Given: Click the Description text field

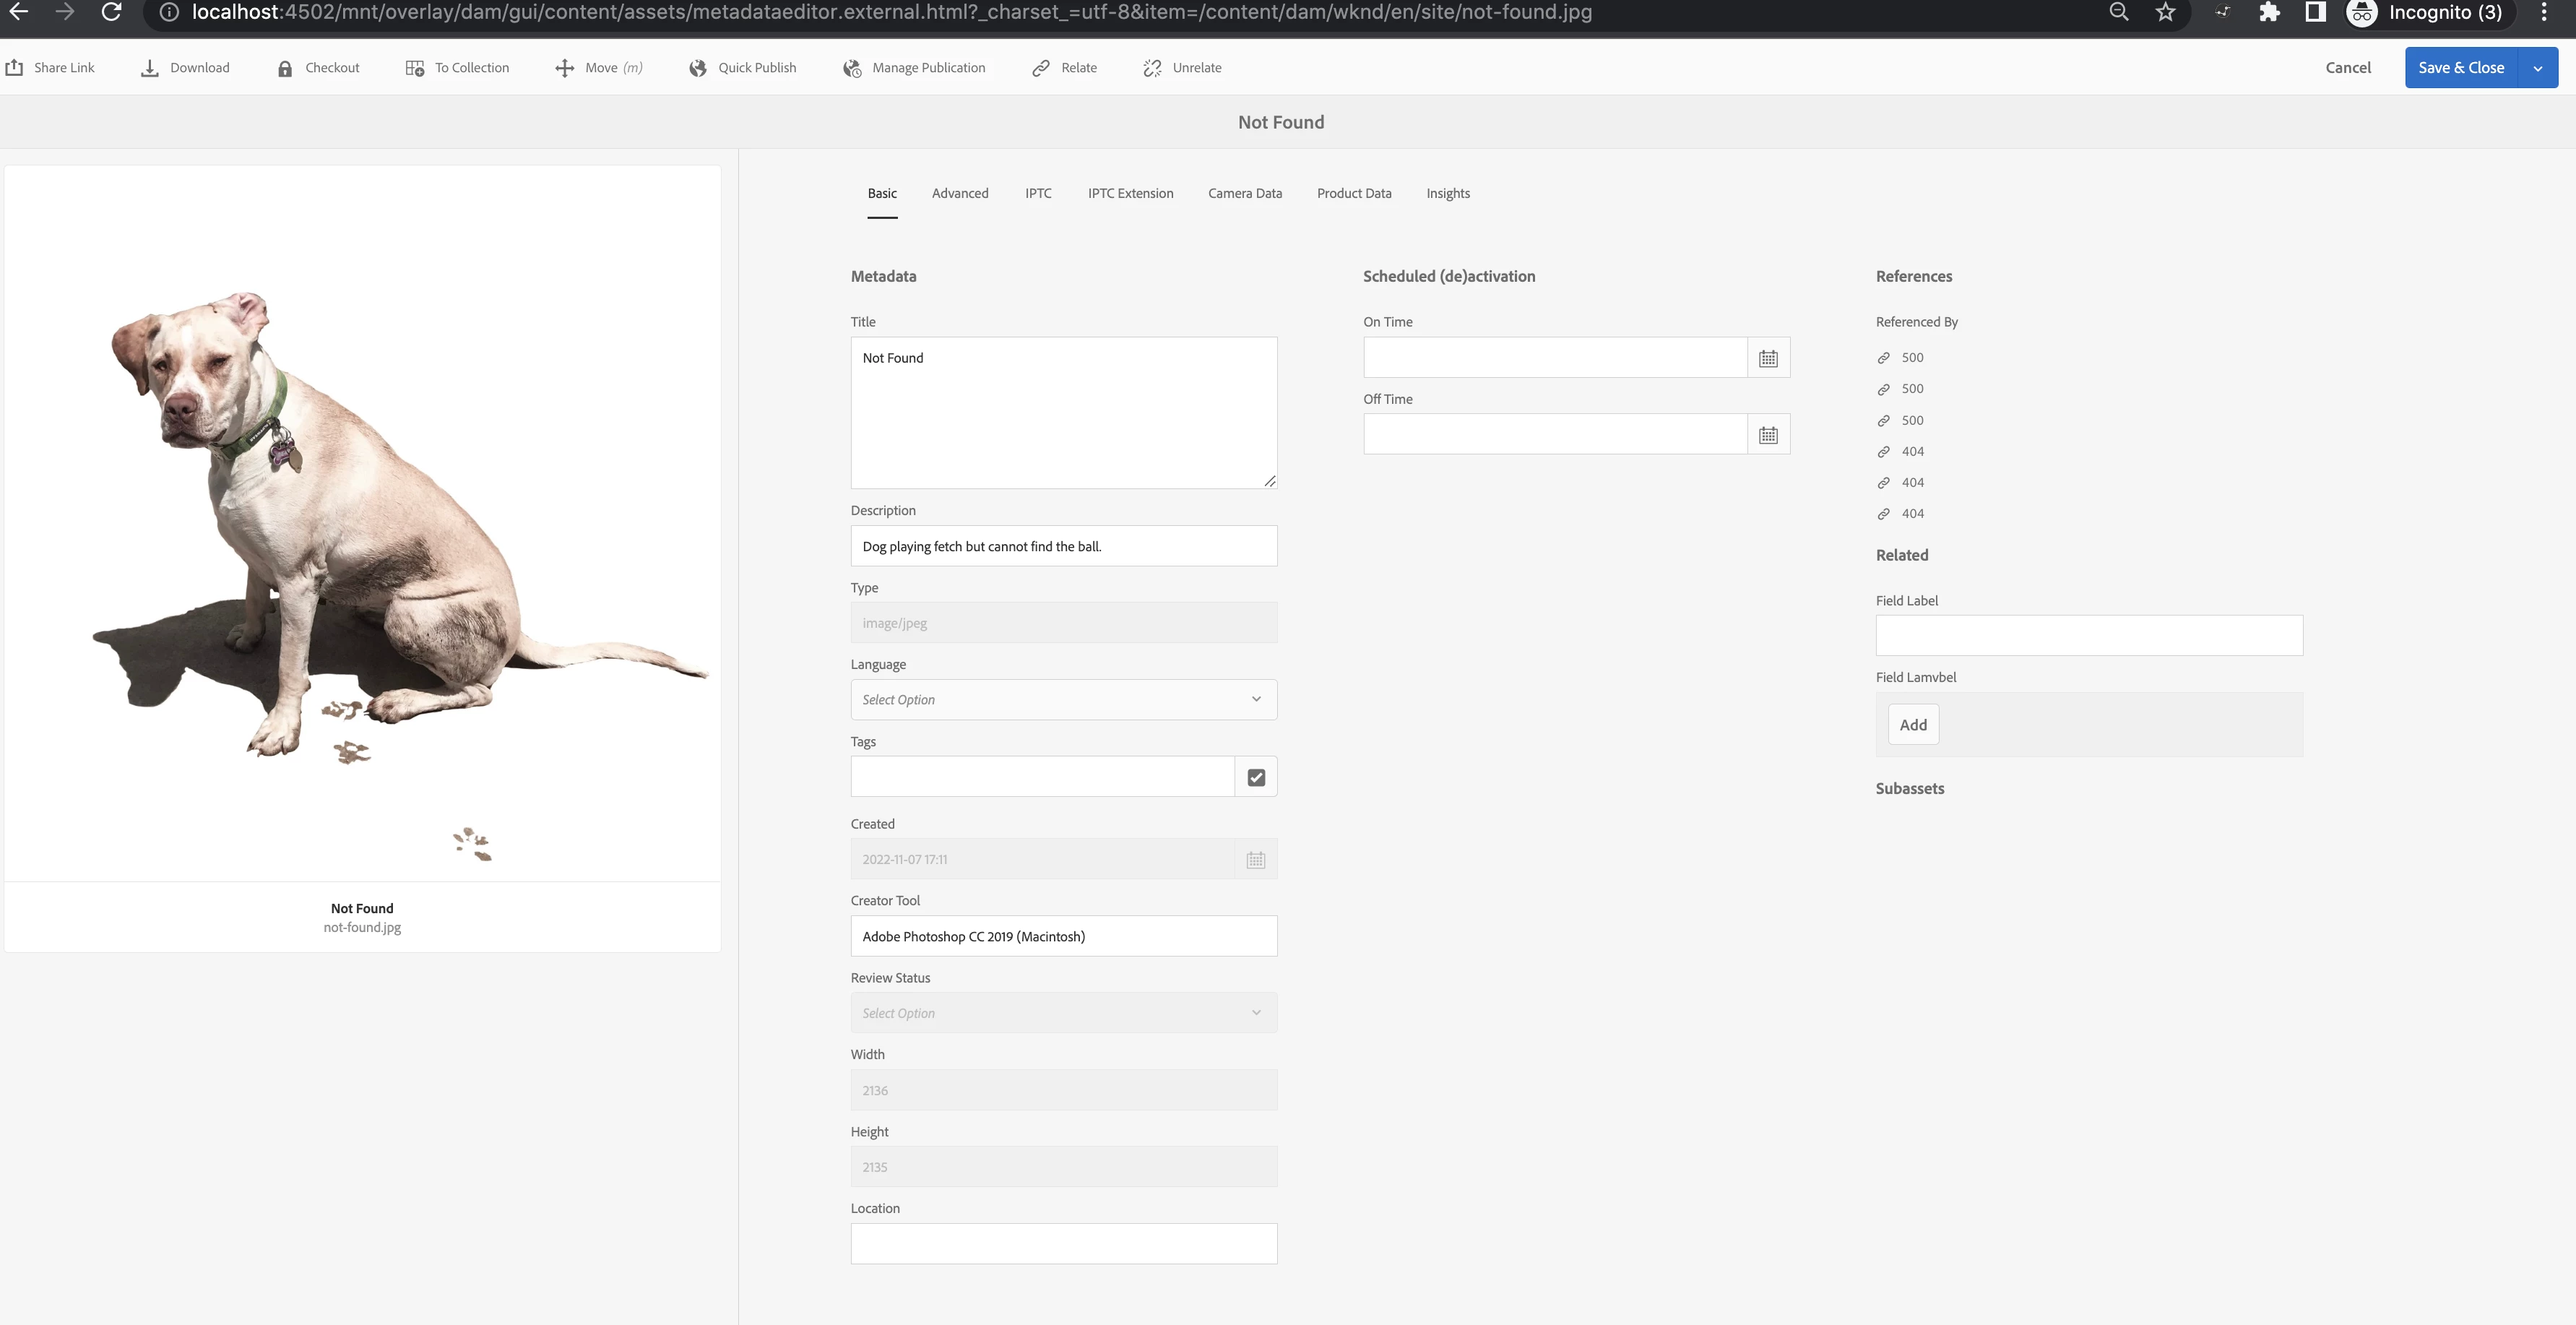Looking at the screenshot, I should pos(1063,546).
